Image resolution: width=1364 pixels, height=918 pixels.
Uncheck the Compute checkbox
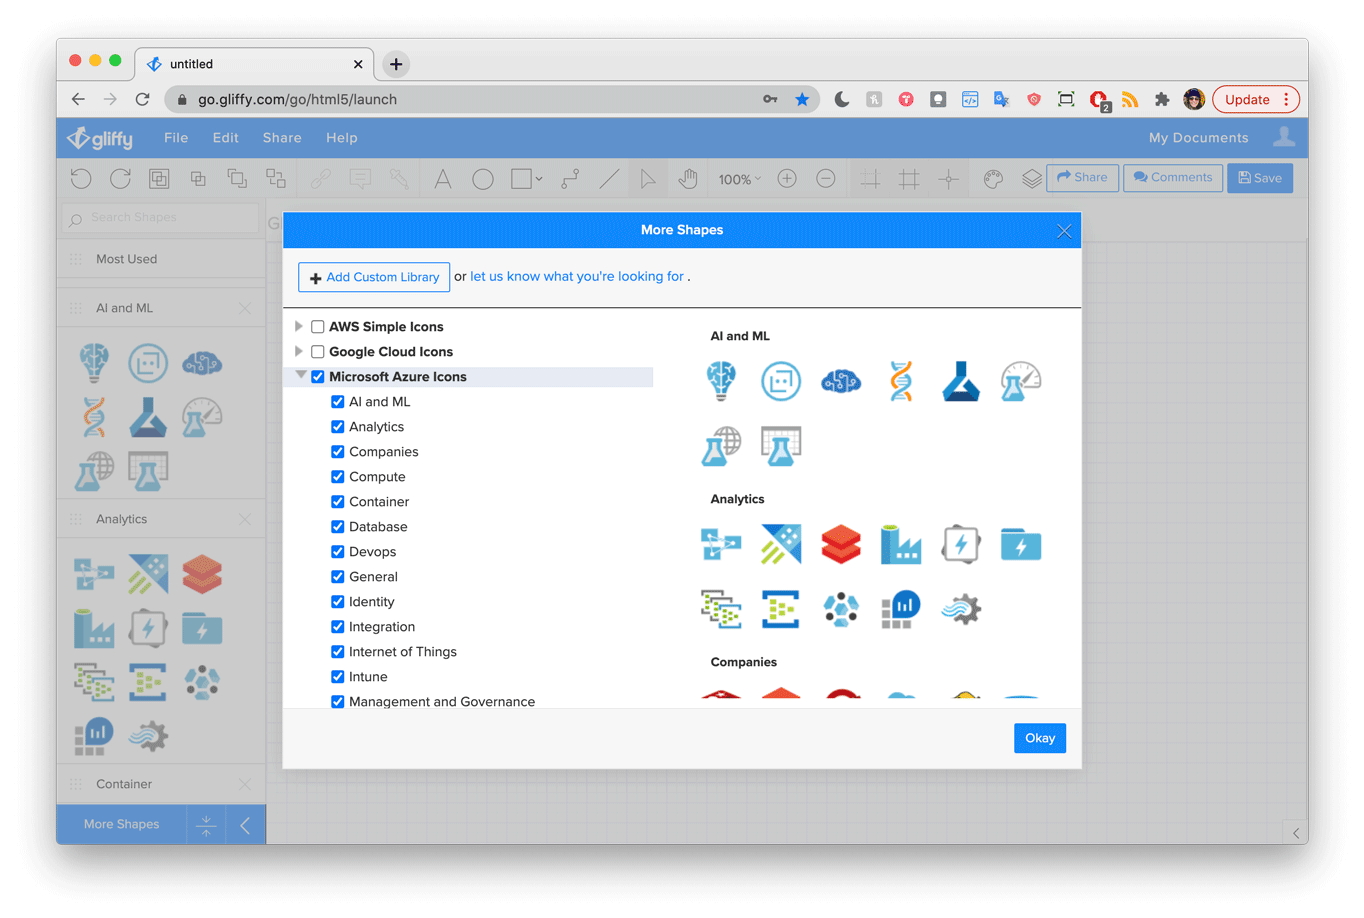(338, 477)
